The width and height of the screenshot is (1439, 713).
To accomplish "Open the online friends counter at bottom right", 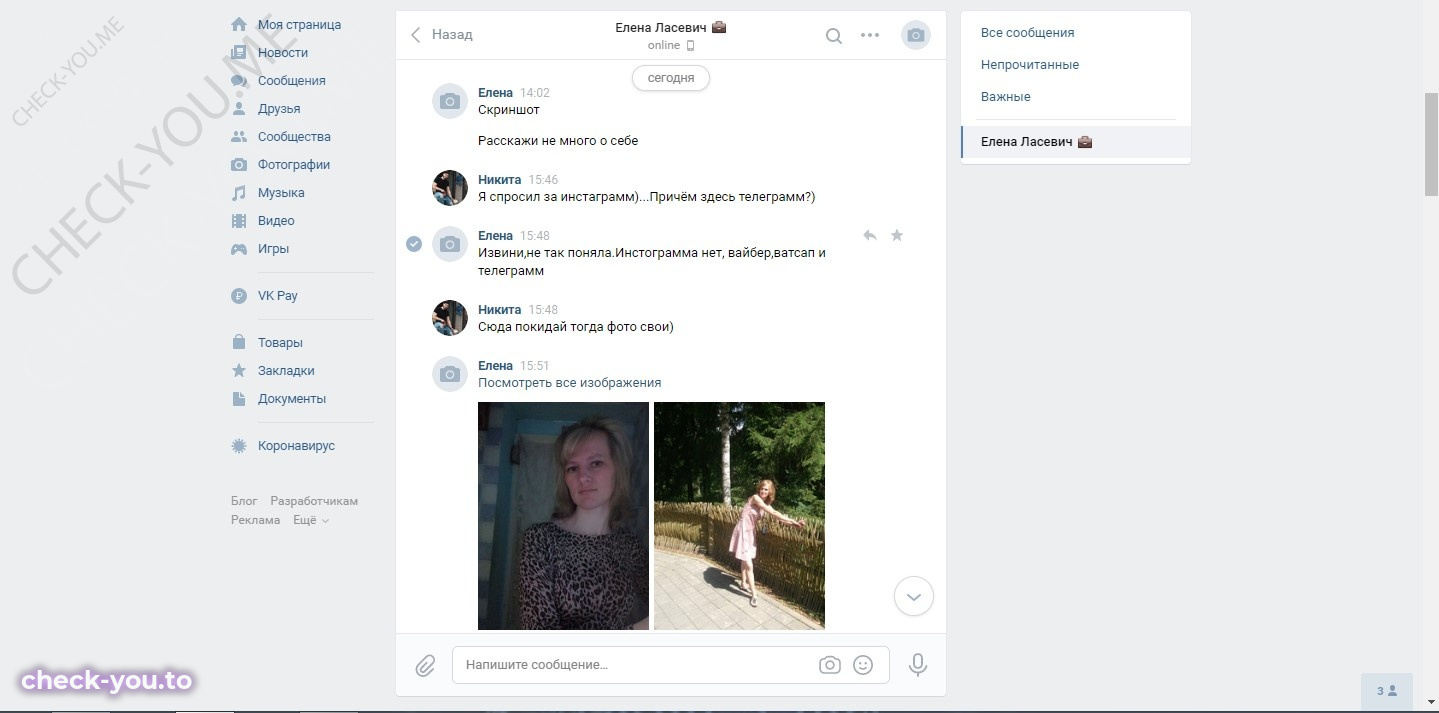I will coord(1386,691).
